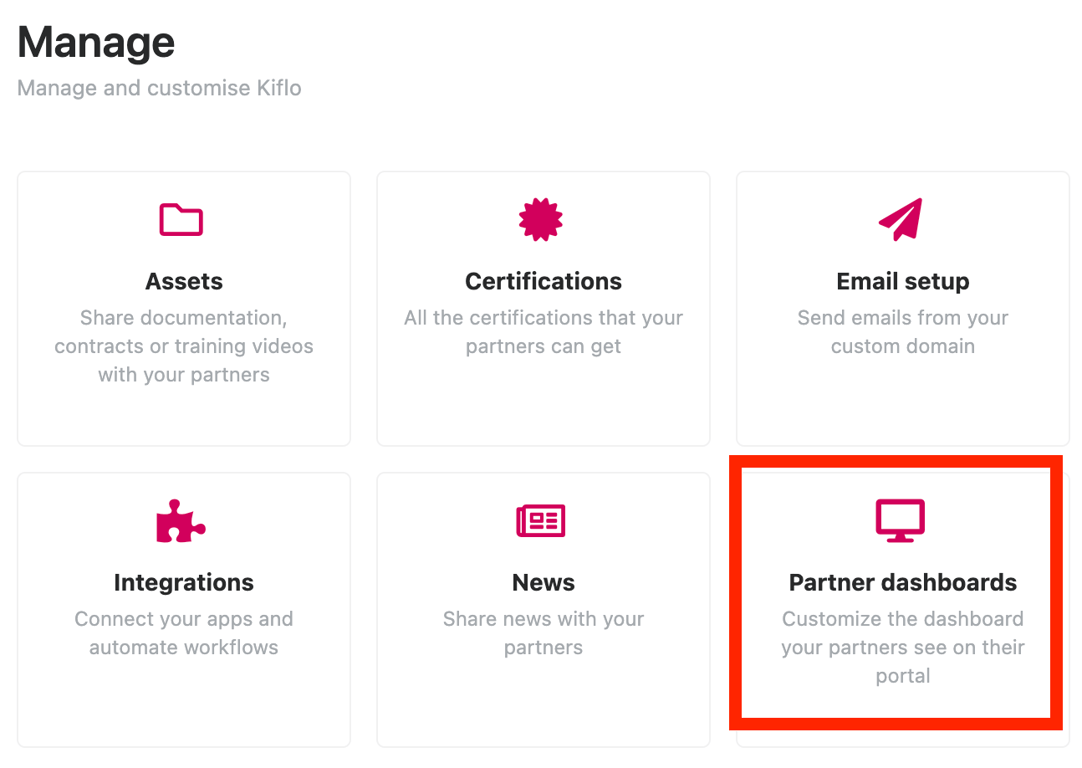Open the Assets title link
1082x768 pixels.
coord(184,282)
